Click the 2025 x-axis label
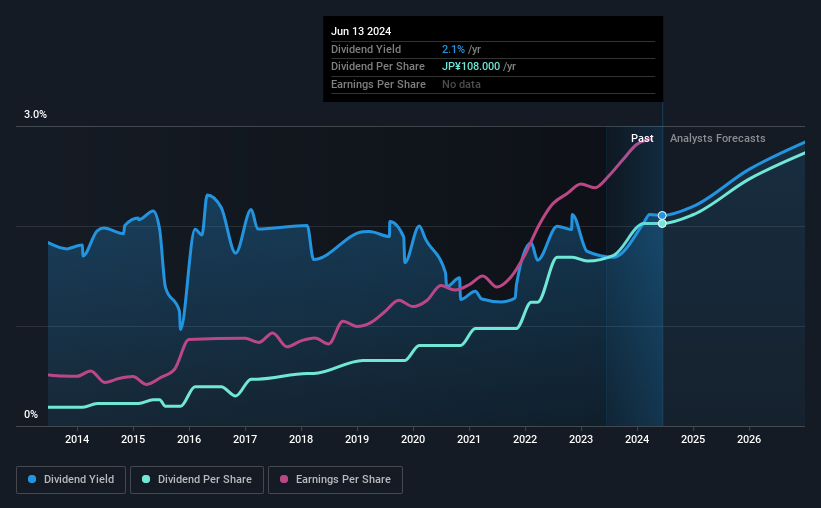This screenshot has width=821, height=508. (x=693, y=439)
